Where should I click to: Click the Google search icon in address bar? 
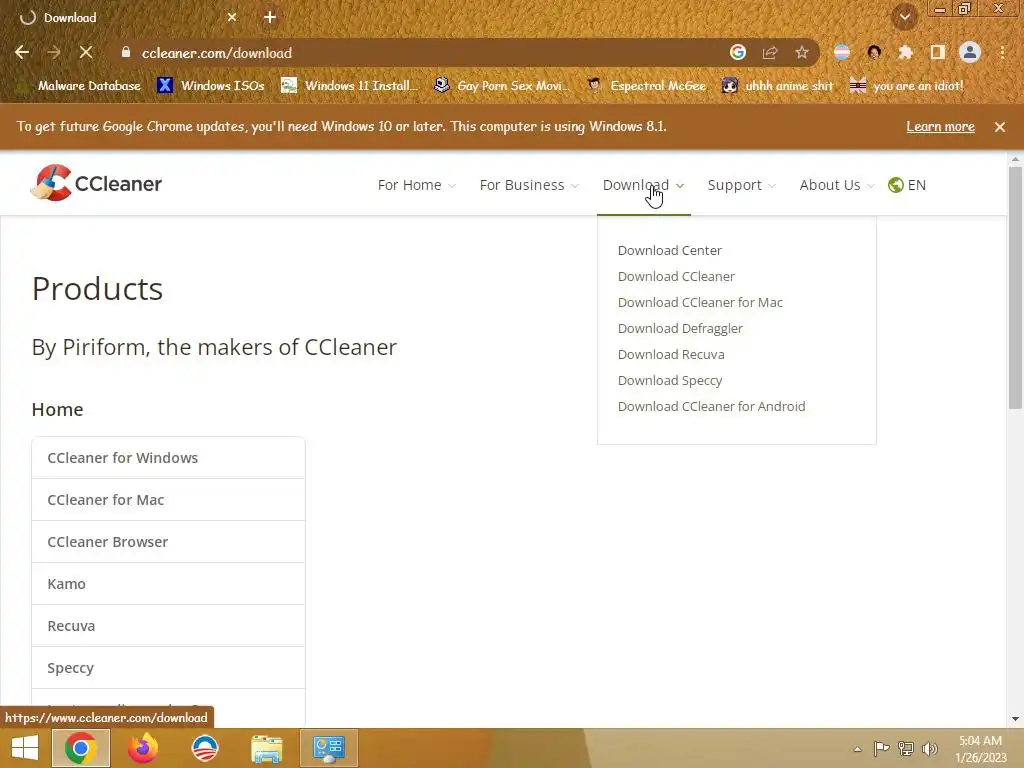click(x=738, y=53)
